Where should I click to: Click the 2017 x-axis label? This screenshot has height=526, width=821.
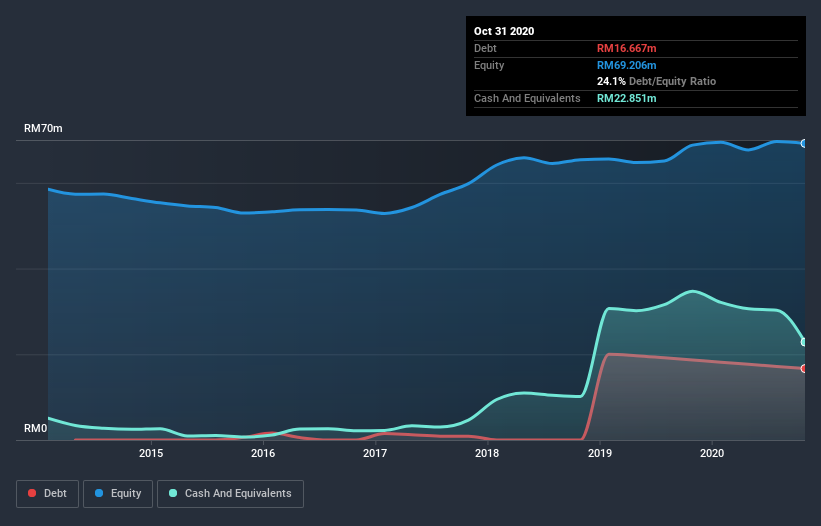click(375, 453)
